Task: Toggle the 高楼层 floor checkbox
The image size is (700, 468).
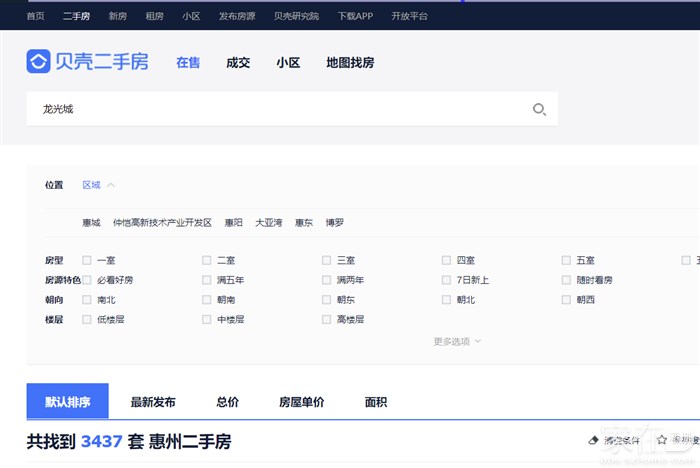Action: click(327, 320)
